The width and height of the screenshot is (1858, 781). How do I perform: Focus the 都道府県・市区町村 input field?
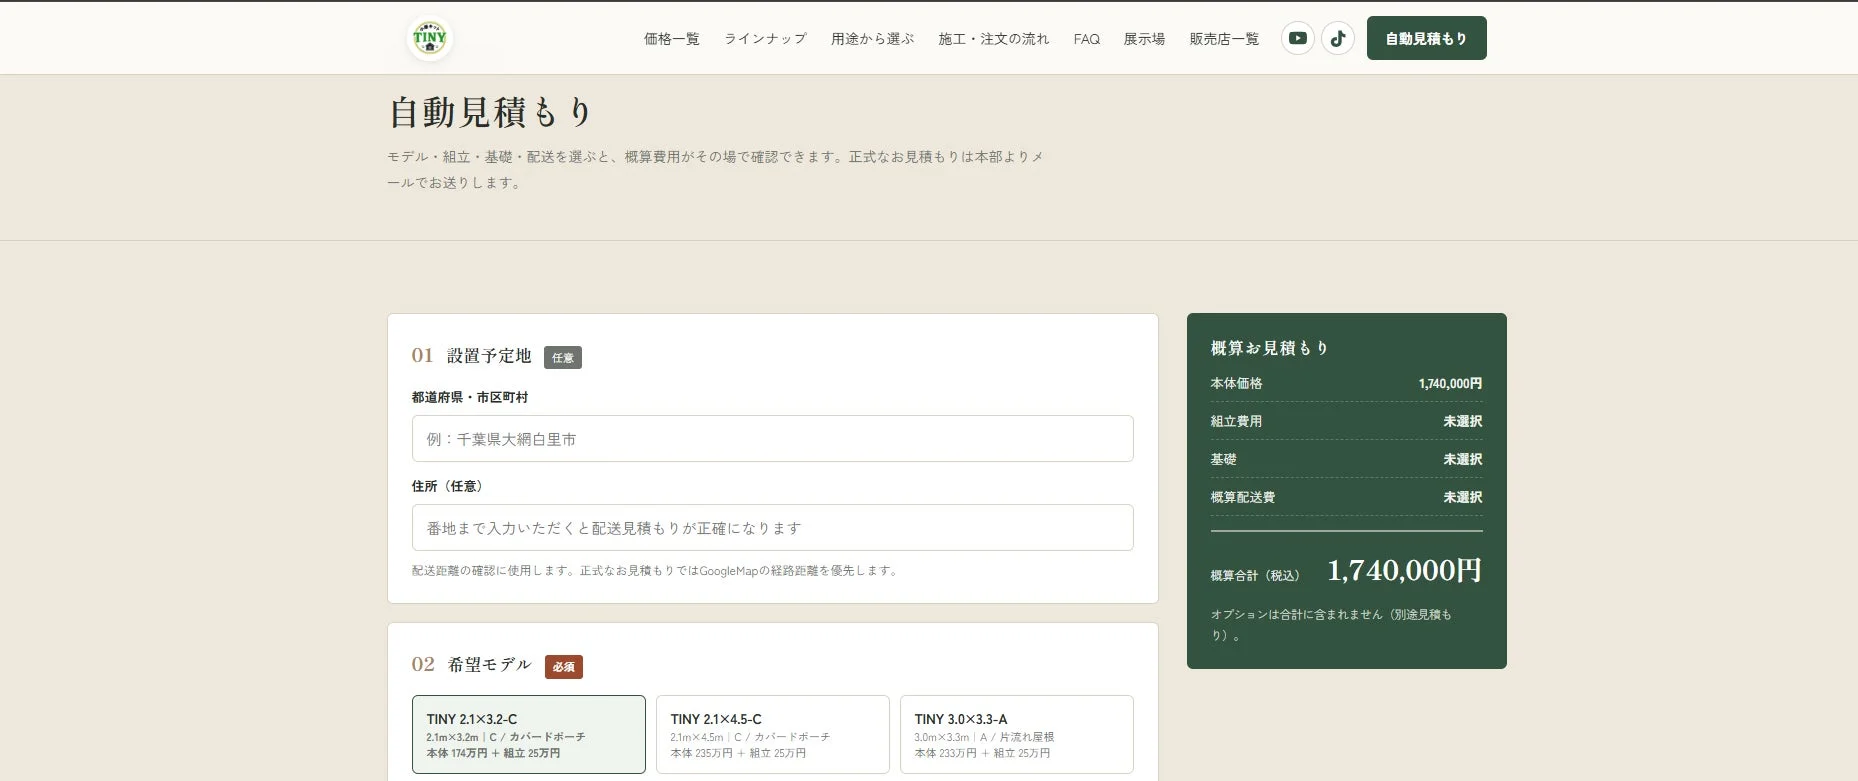[x=772, y=439]
